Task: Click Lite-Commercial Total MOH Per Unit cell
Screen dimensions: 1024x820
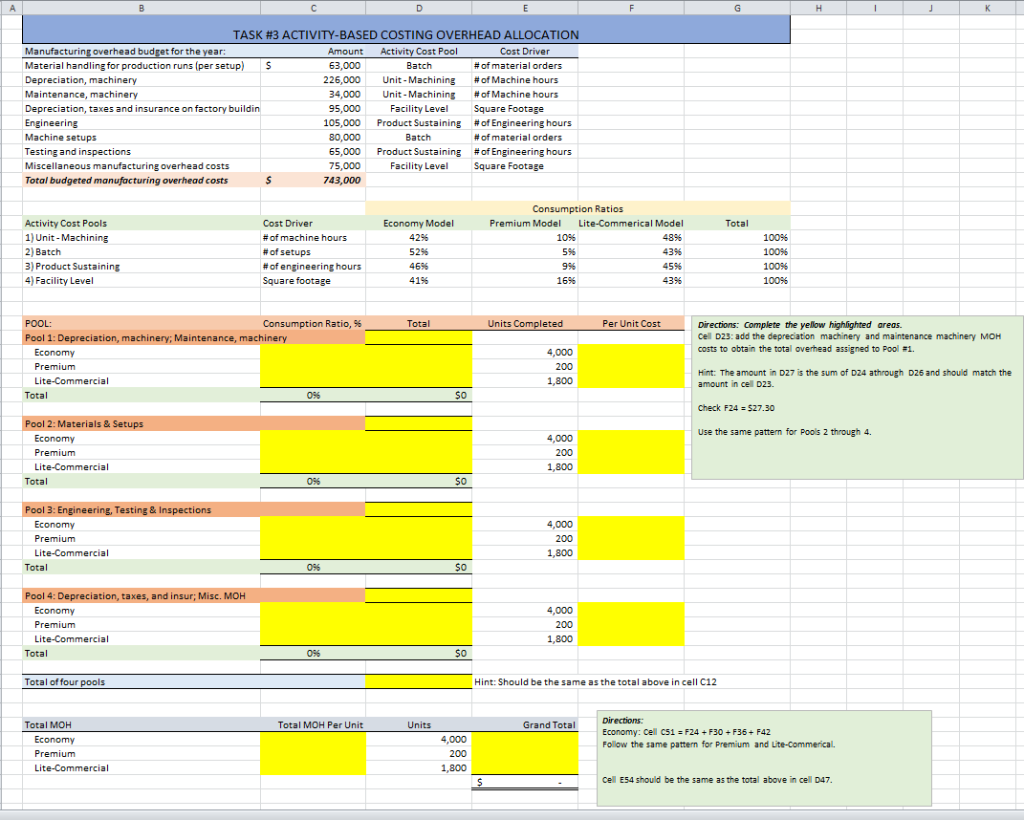Action: tap(313, 768)
